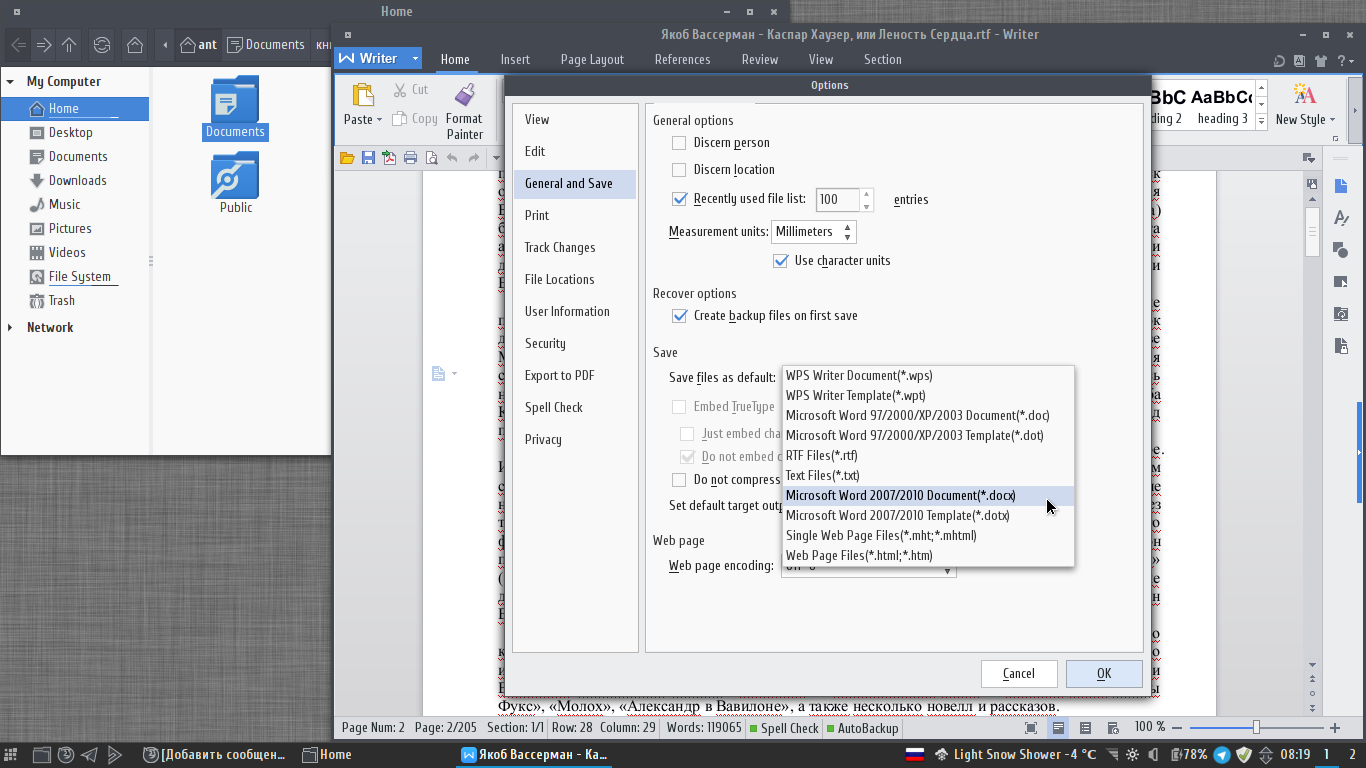This screenshot has height=768, width=1366.
Task: Switch to full screen view in the status bar
Action: pos(1031,728)
